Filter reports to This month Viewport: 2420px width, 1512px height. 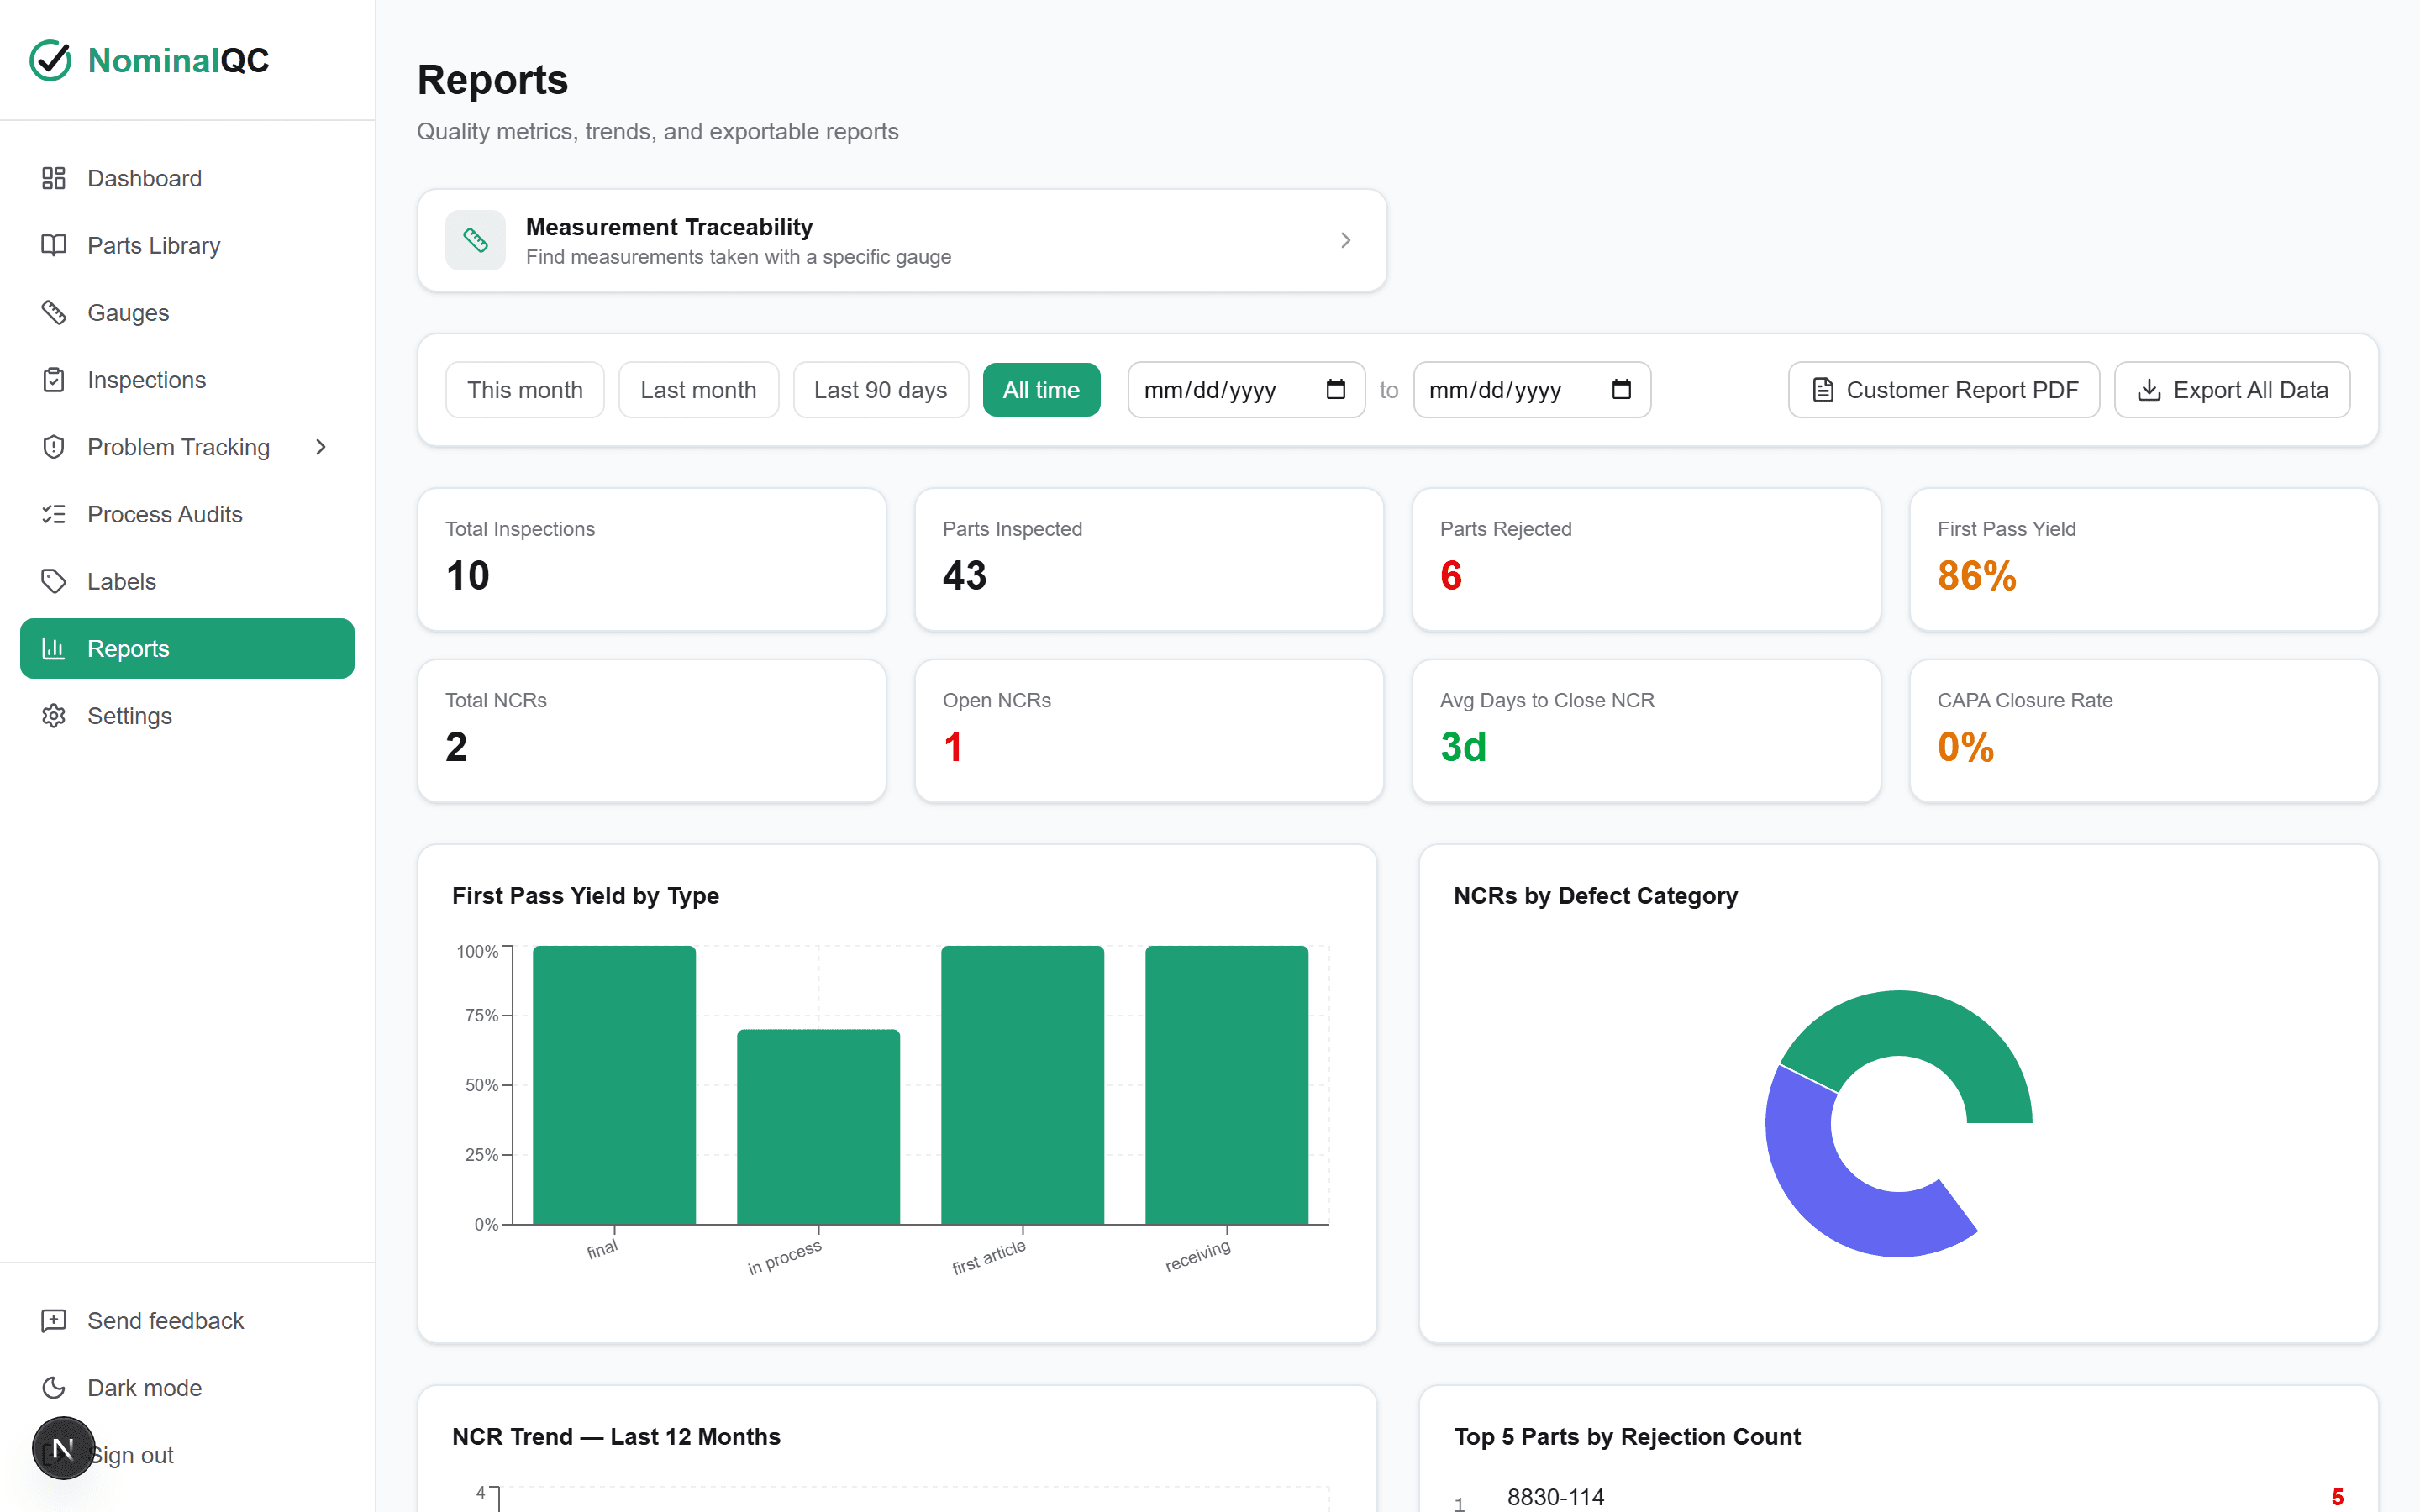[525, 390]
